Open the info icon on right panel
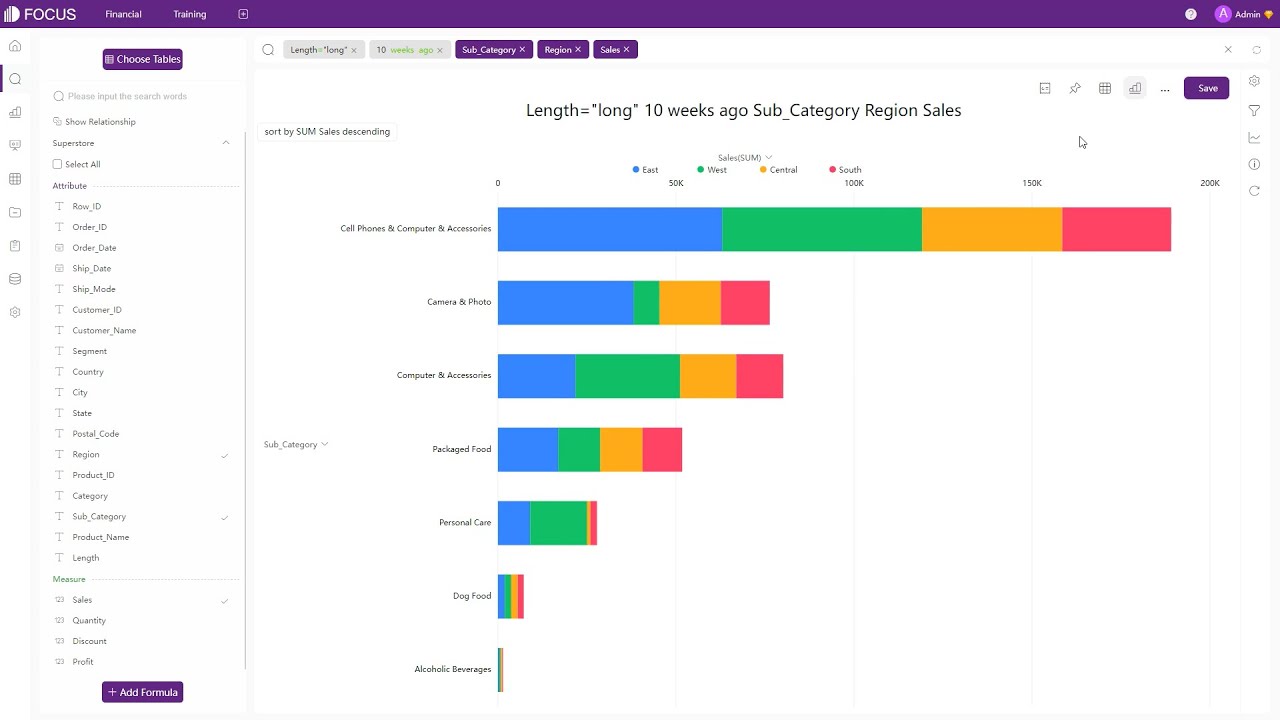 tap(1254, 164)
